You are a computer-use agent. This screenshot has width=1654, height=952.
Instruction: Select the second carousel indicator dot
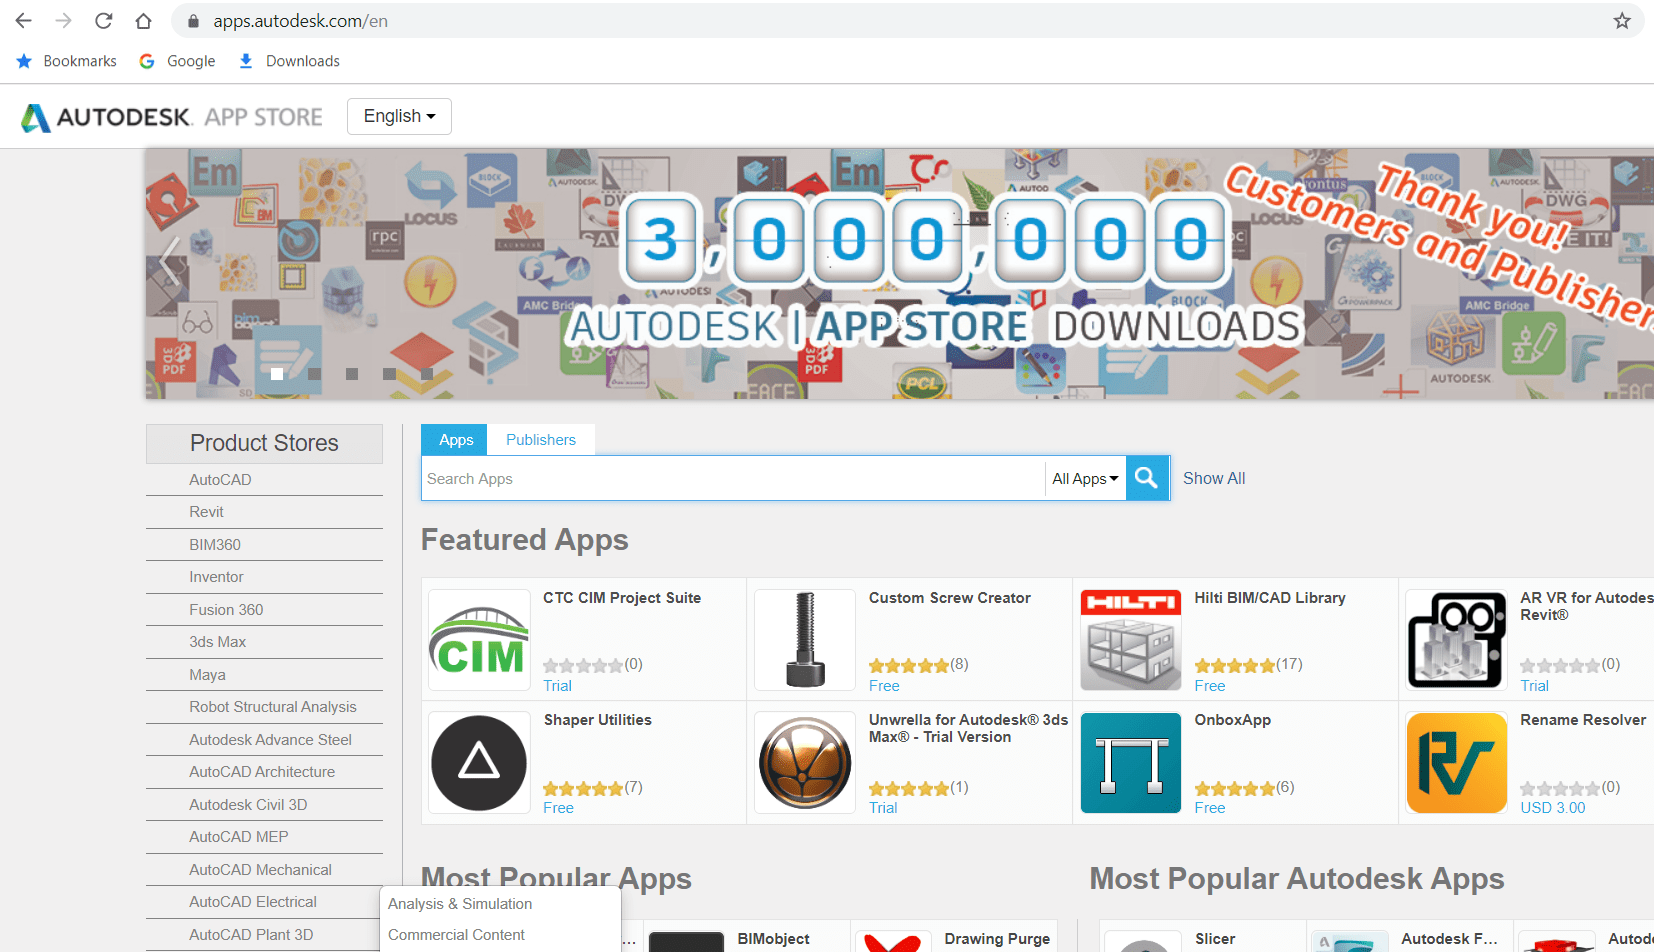tap(314, 374)
